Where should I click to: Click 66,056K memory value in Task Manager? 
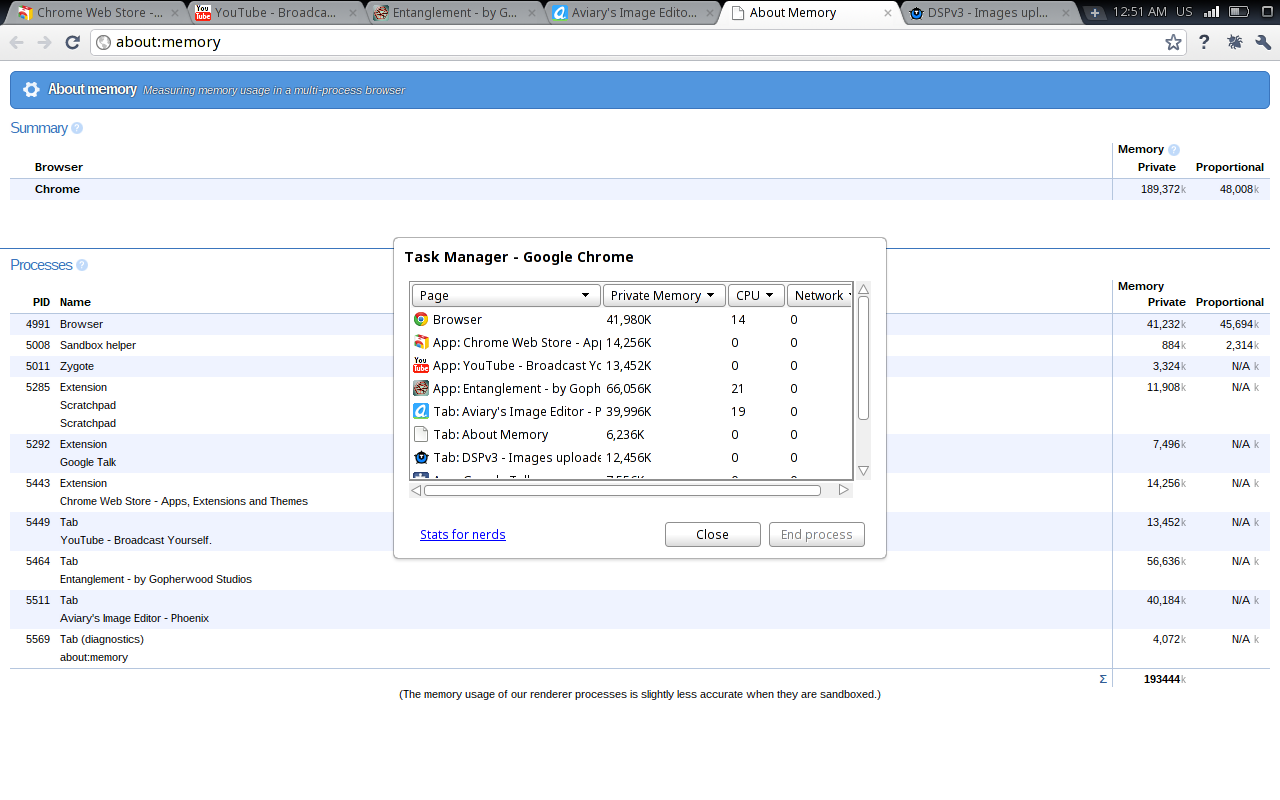click(629, 389)
